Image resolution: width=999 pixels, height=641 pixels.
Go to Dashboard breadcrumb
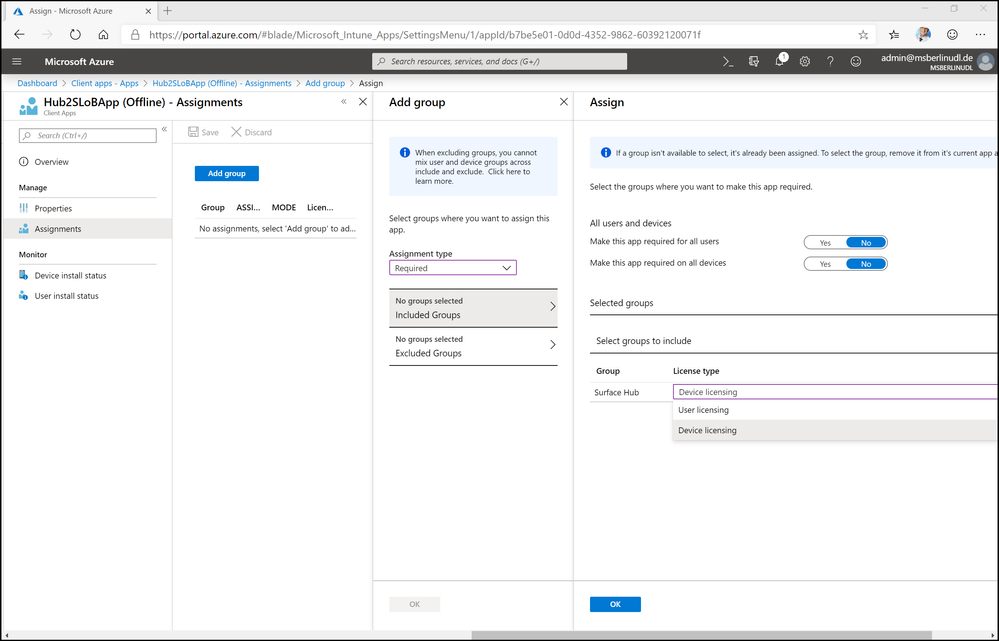coord(37,83)
